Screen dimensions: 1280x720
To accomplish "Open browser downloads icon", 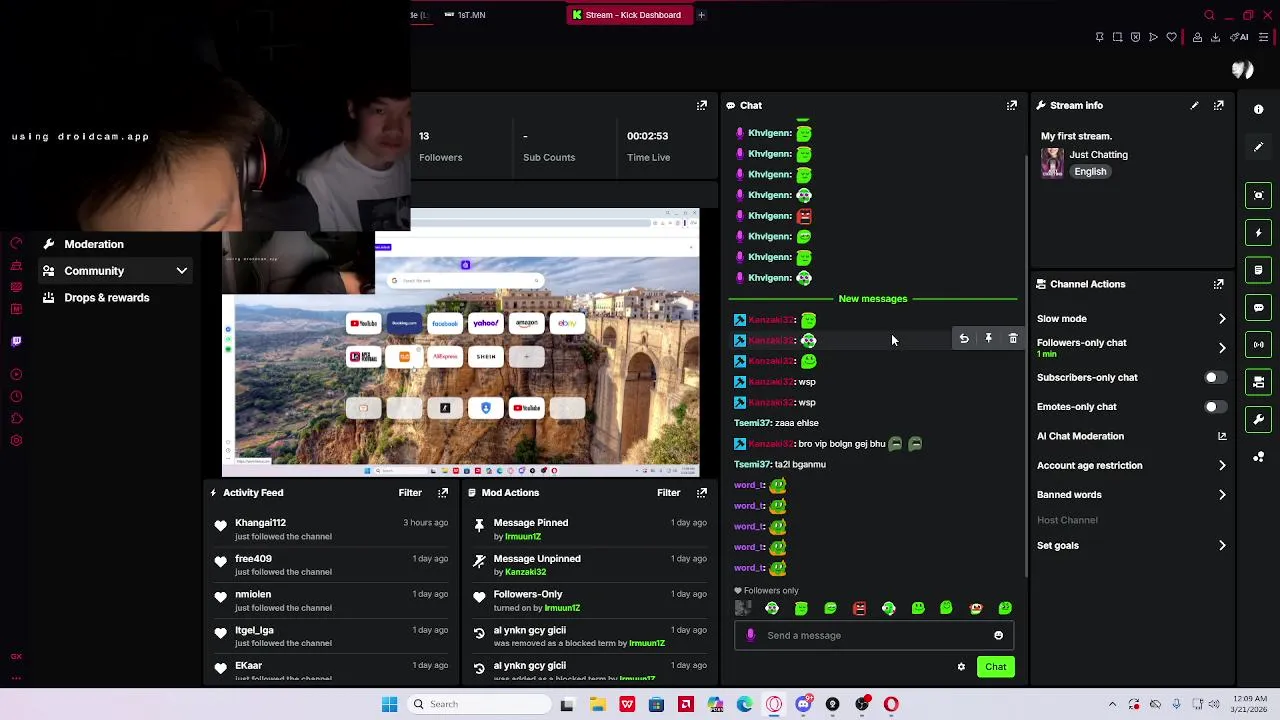I will tap(1215, 37).
